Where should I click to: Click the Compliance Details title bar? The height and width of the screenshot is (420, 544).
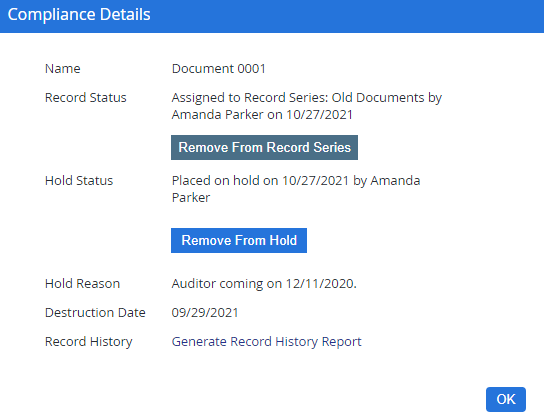[x=272, y=16]
